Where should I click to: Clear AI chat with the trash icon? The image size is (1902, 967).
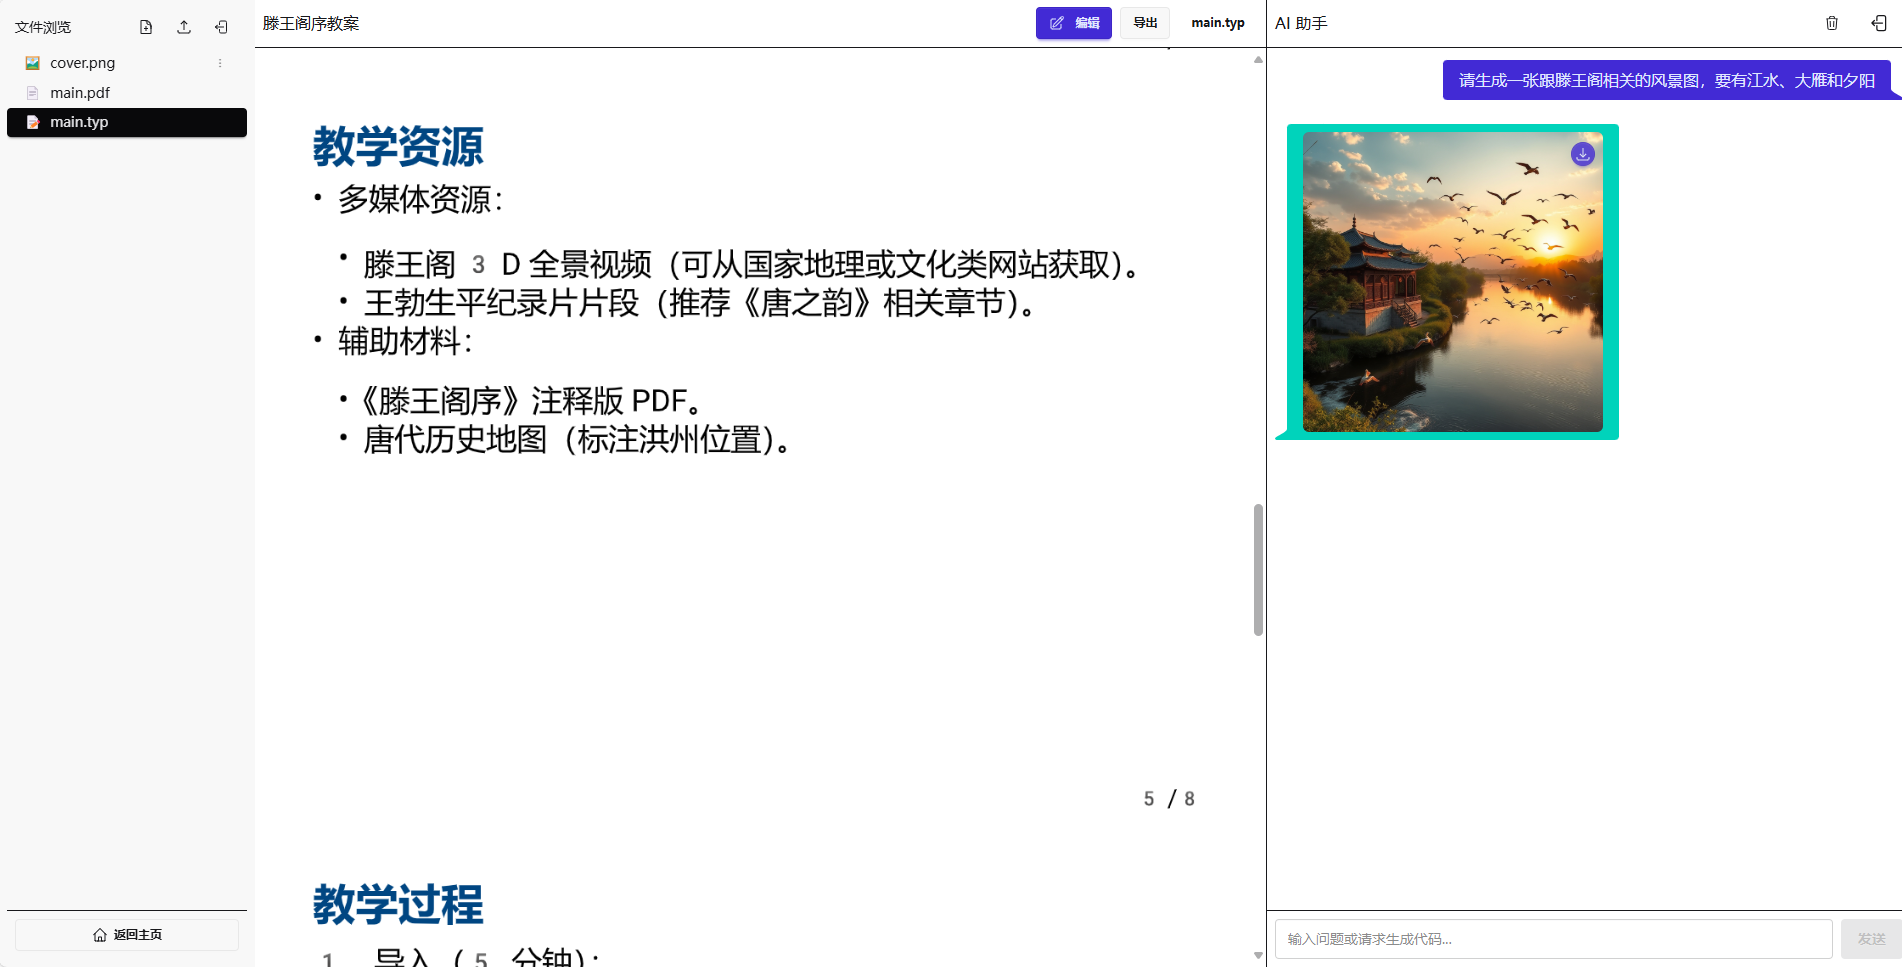pos(1832,22)
